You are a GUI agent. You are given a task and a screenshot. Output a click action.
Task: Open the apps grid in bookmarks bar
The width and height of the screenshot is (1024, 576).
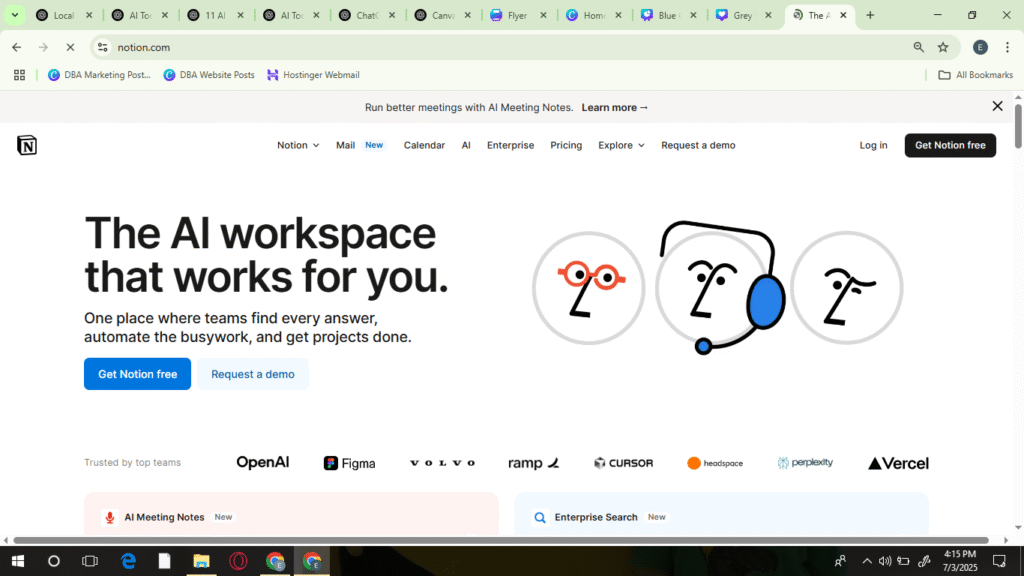20,75
